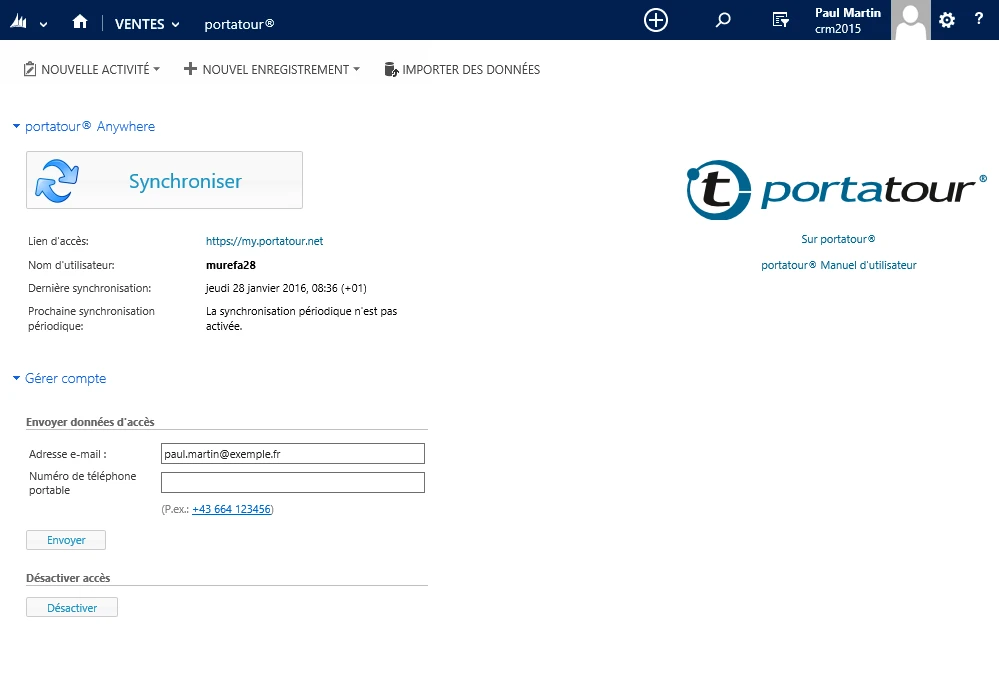Click the NOUVEL ENREGISTREMENT plus icon
This screenshot has width=999, height=700.
coord(190,68)
